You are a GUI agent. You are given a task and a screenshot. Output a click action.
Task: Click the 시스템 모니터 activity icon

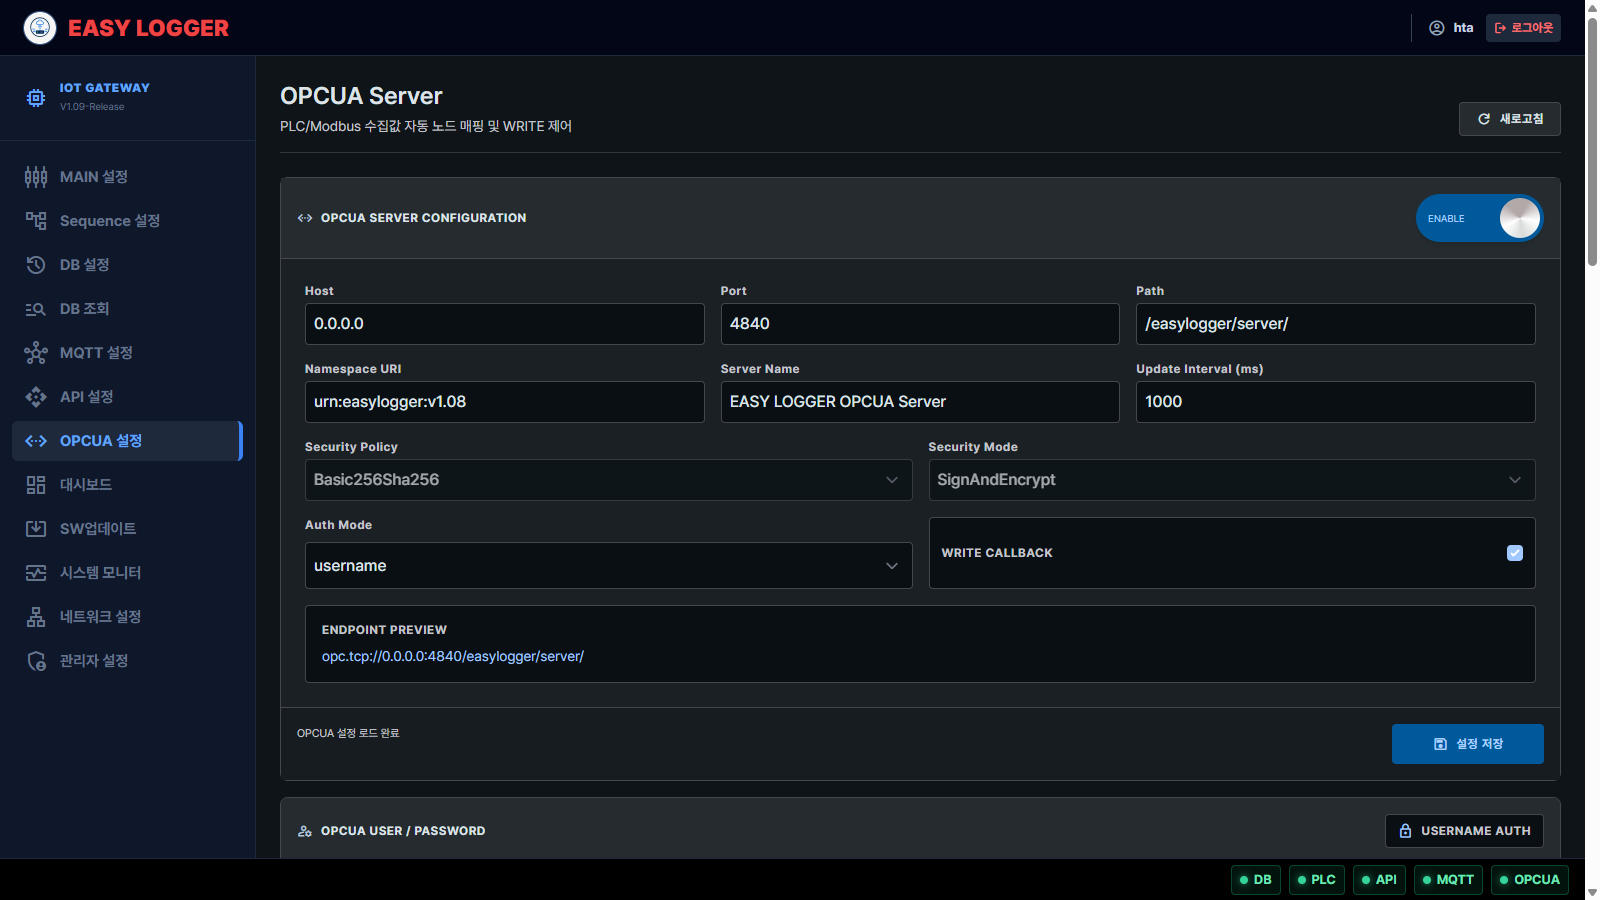[x=36, y=573]
